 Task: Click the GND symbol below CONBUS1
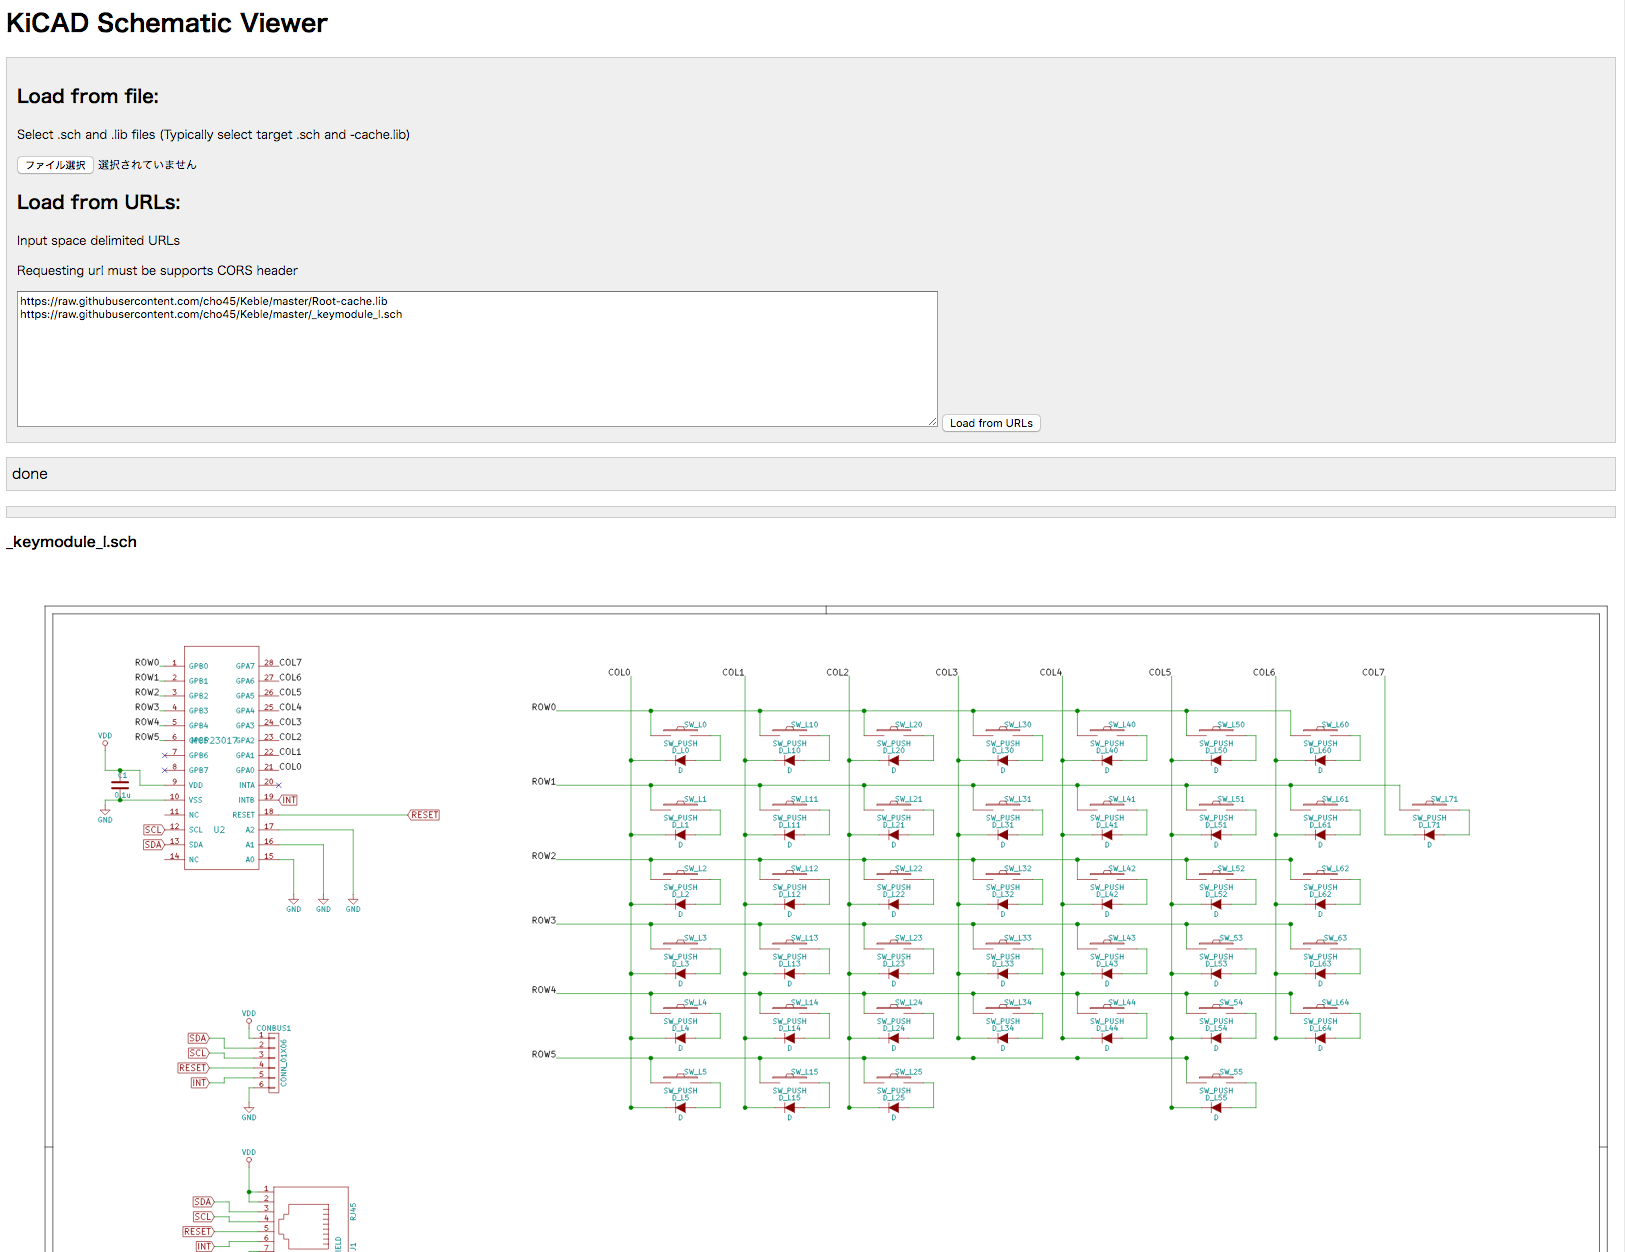click(249, 1111)
